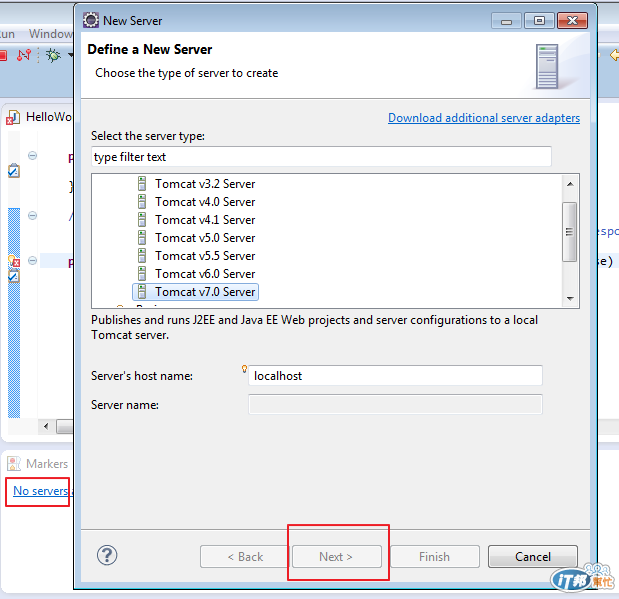Click the server list scroll down arrow
The height and width of the screenshot is (599, 619).
tap(570, 299)
